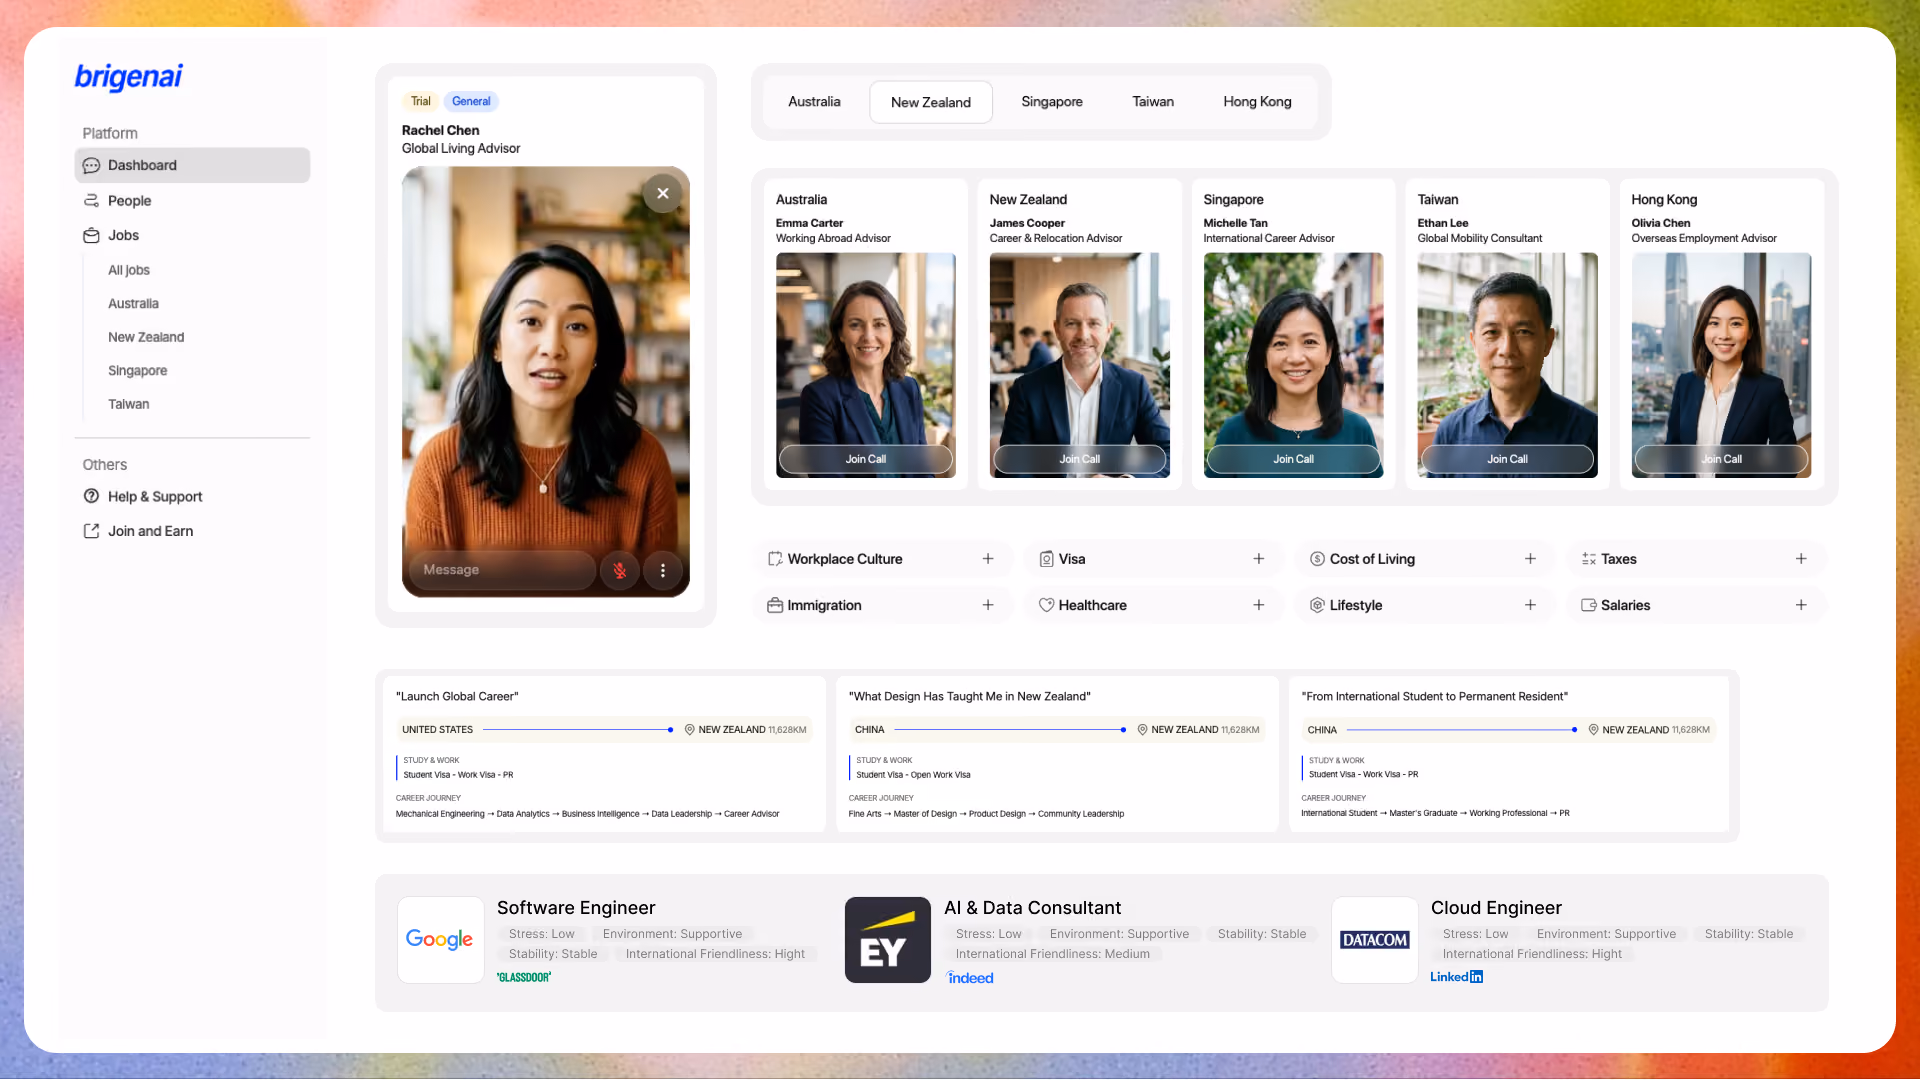Select the General tag on Rachel's card

click(471, 101)
